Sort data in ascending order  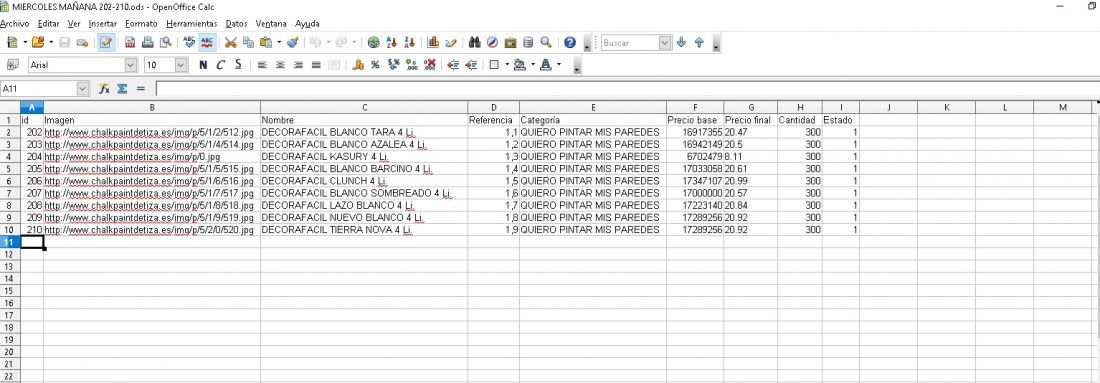coord(391,43)
